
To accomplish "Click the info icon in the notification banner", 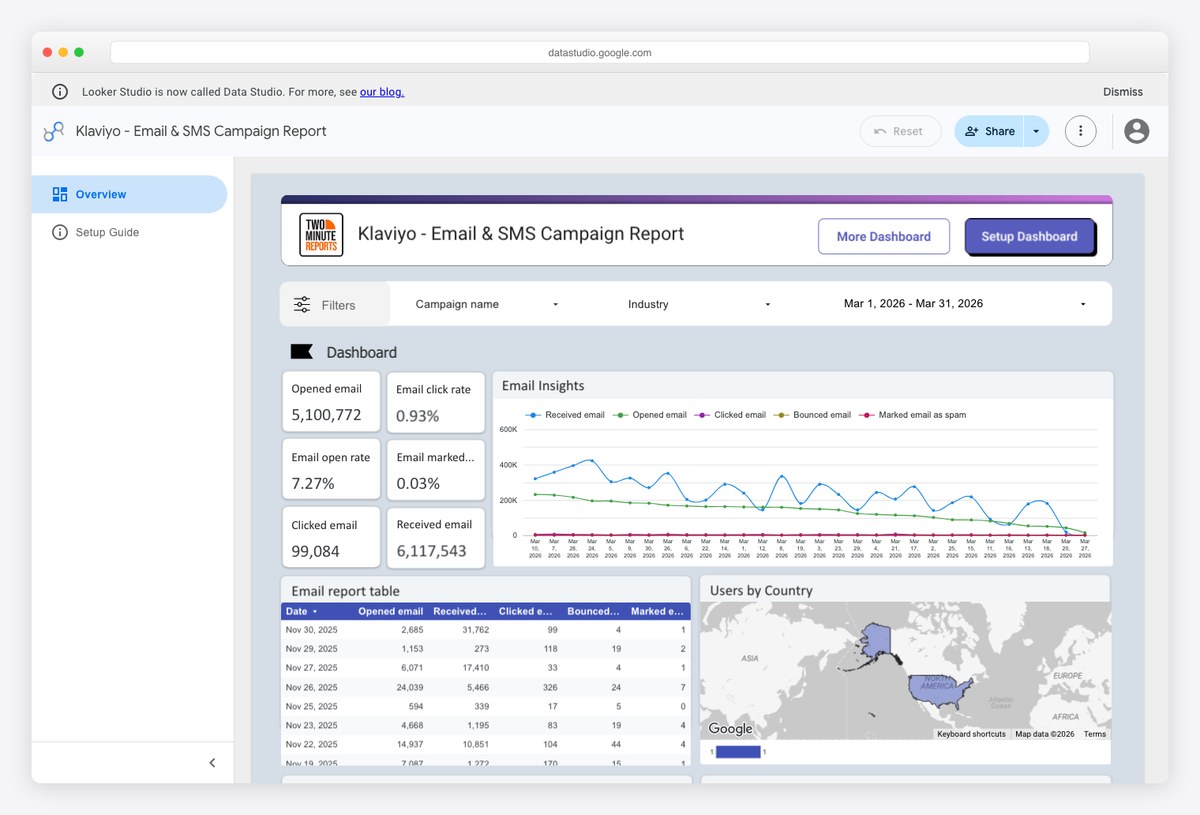I will pos(60,92).
